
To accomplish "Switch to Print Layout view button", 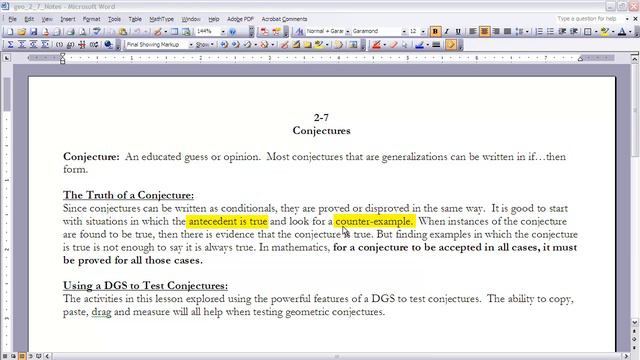I will click(x=22, y=356).
